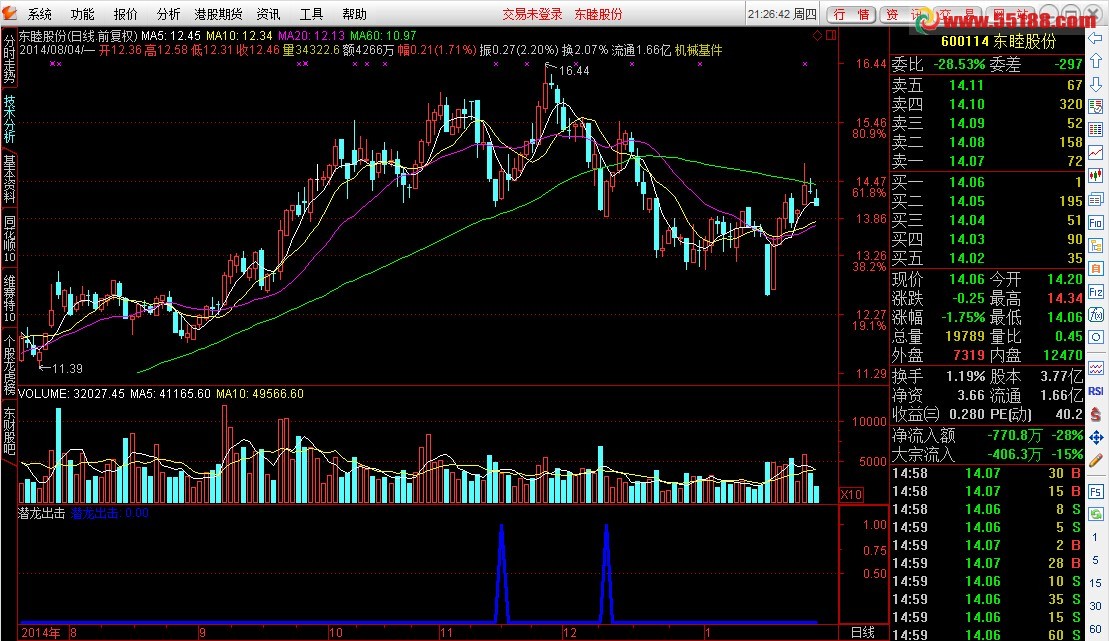Open the hierarchy tree icon
Screen dimensions: 1109x641
[1096, 246]
